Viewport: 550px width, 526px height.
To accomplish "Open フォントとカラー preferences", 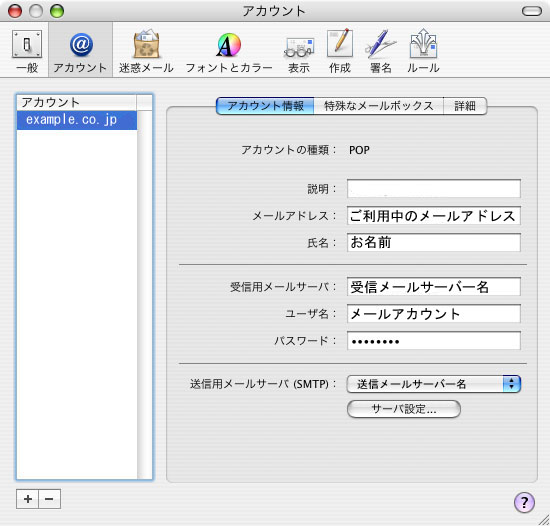I will click(229, 51).
